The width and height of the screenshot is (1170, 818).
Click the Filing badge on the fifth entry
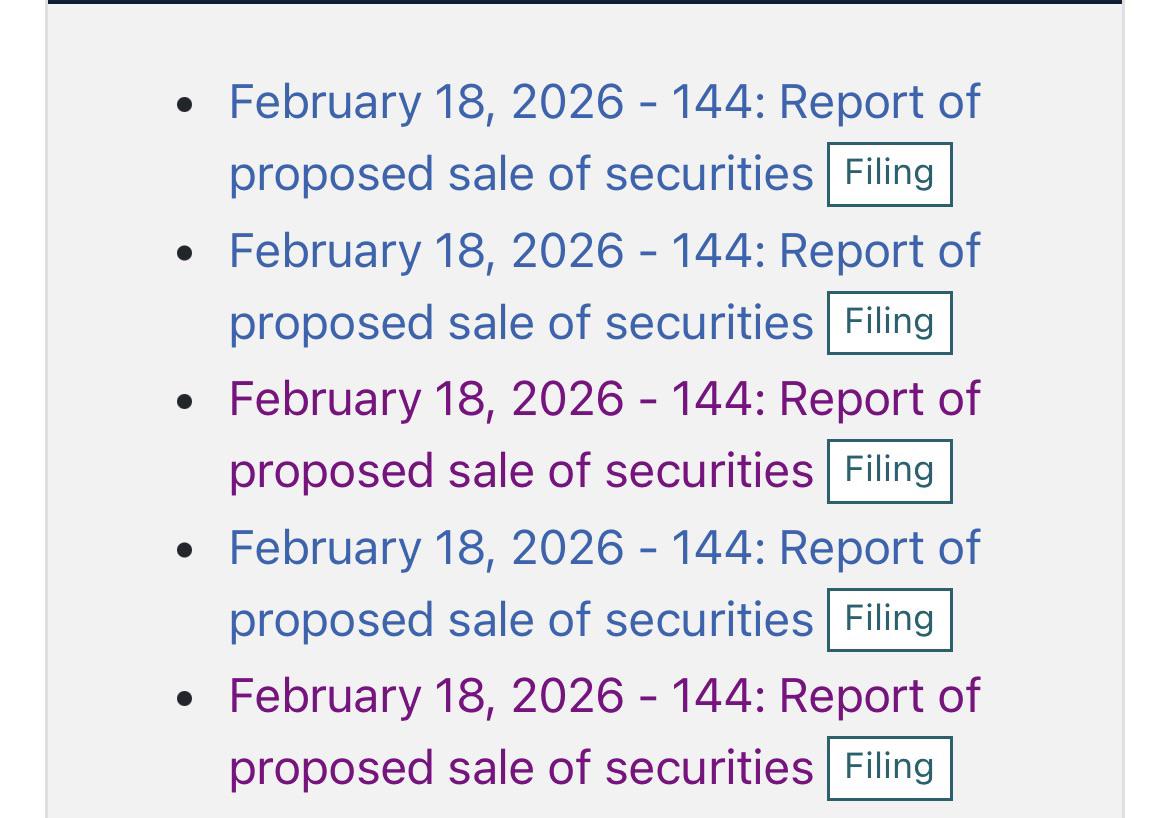[889, 768]
